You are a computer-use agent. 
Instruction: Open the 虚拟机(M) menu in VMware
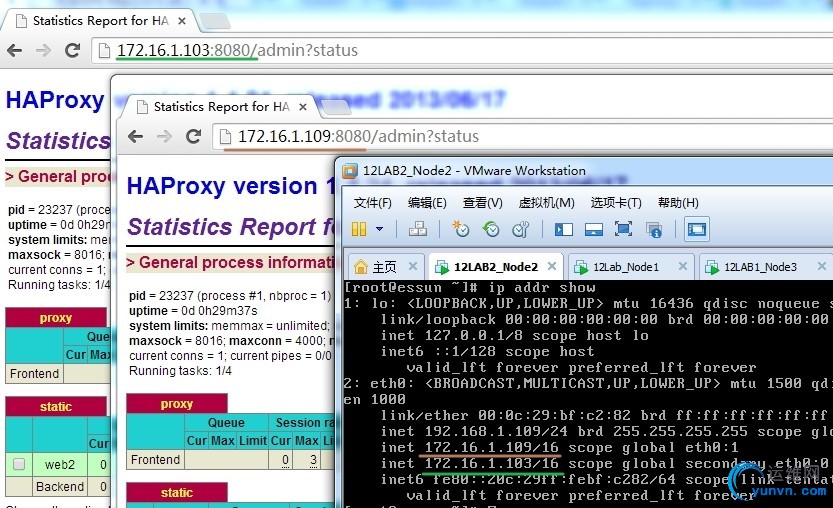coord(546,202)
